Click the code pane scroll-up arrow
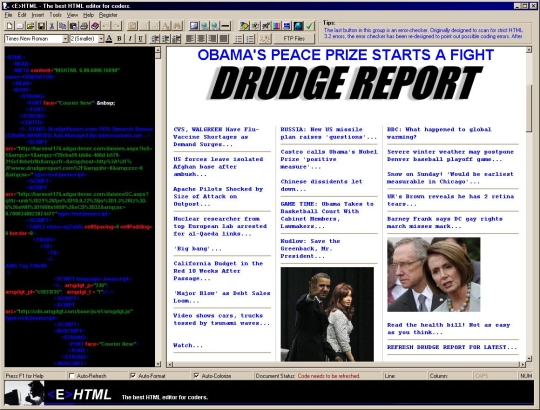 [158, 50]
